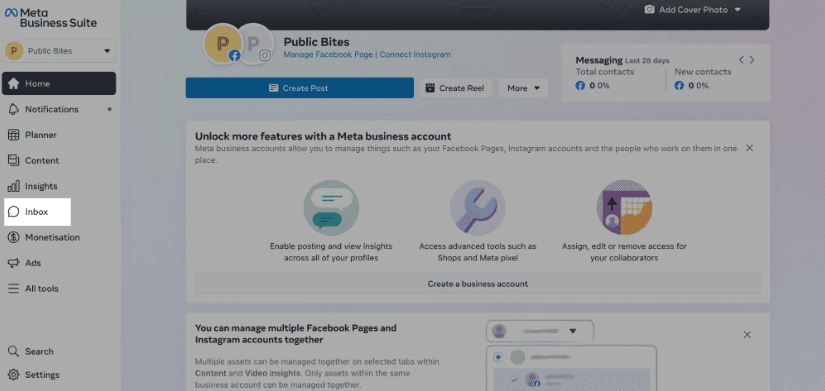Click the Facebook page profile picture
This screenshot has height=391, width=825.
(223, 43)
